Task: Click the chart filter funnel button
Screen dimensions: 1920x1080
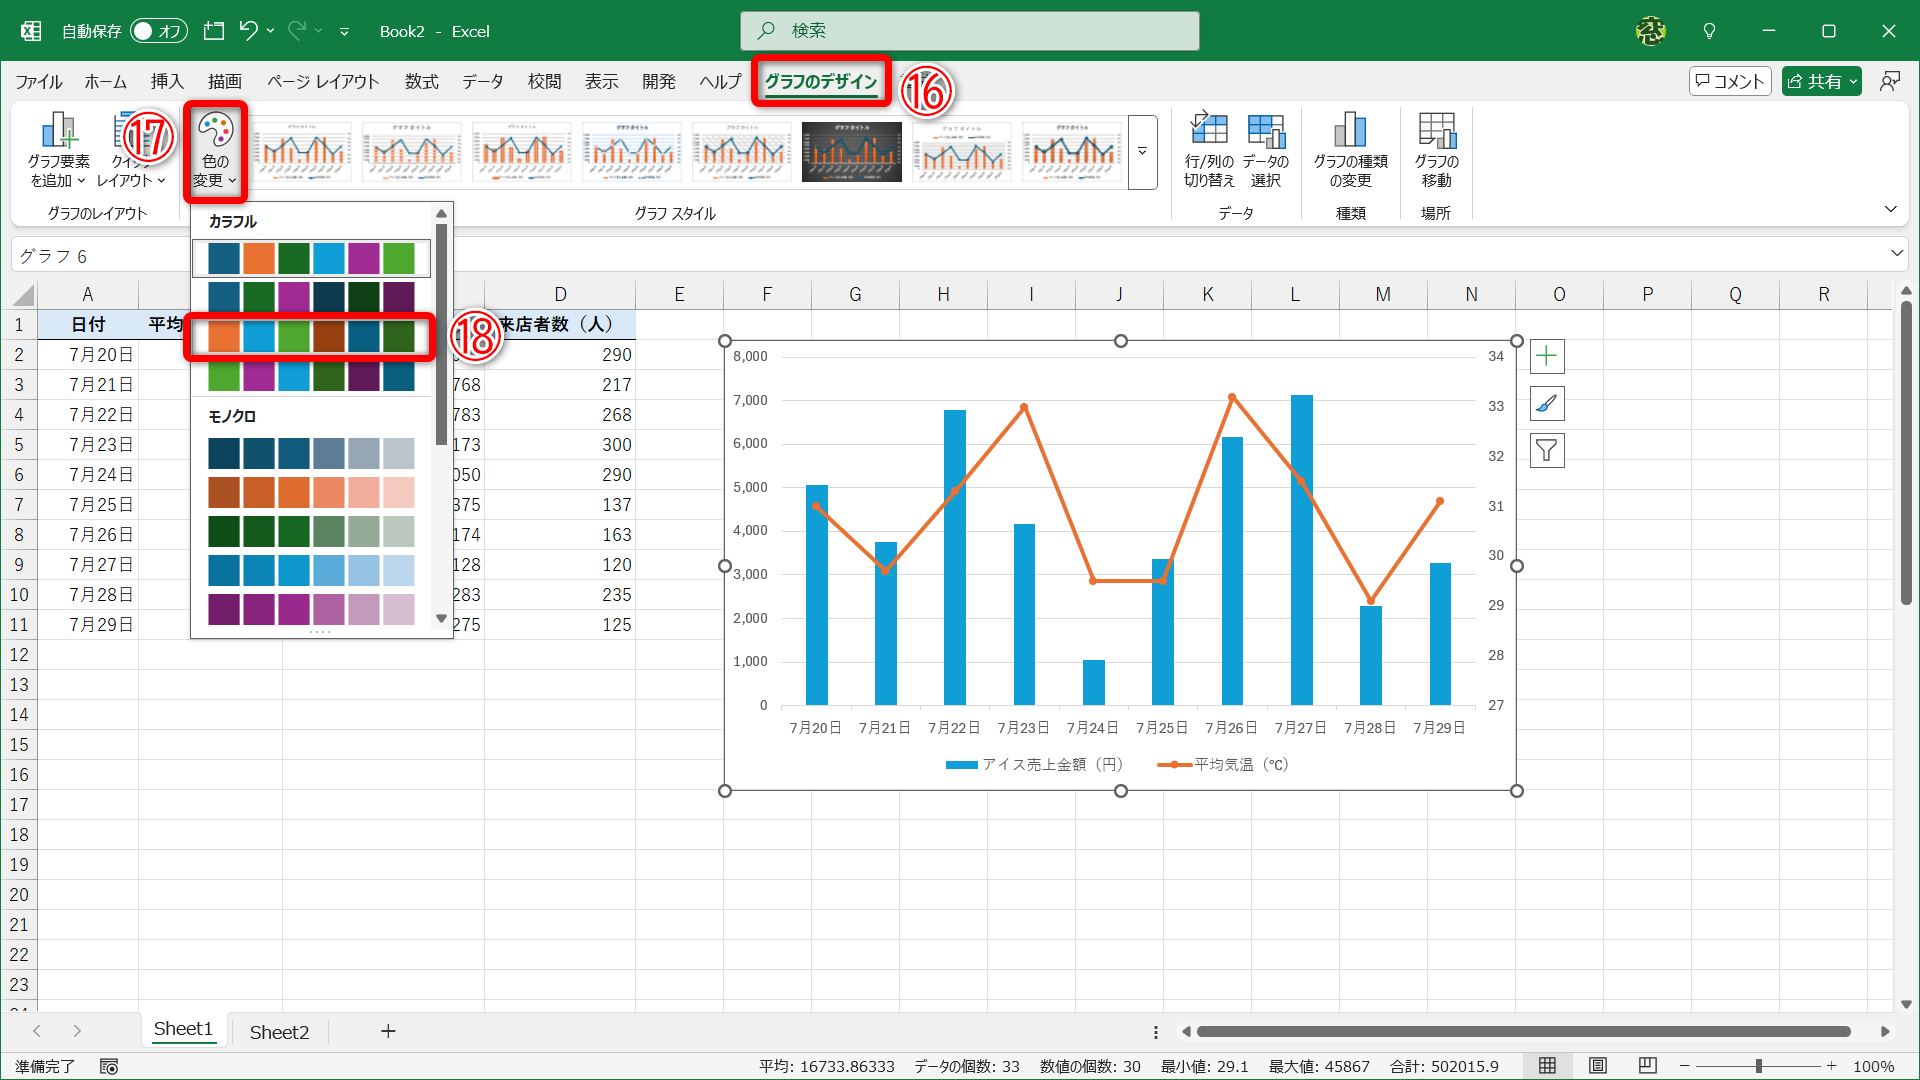Action: (x=1547, y=451)
